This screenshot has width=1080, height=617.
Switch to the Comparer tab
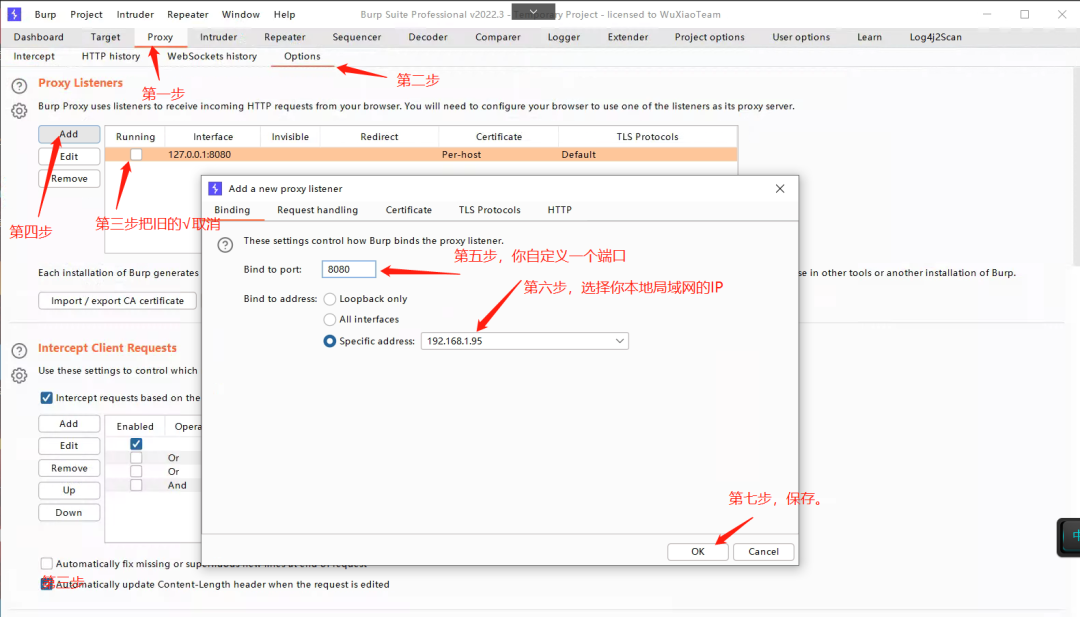[498, 37]
